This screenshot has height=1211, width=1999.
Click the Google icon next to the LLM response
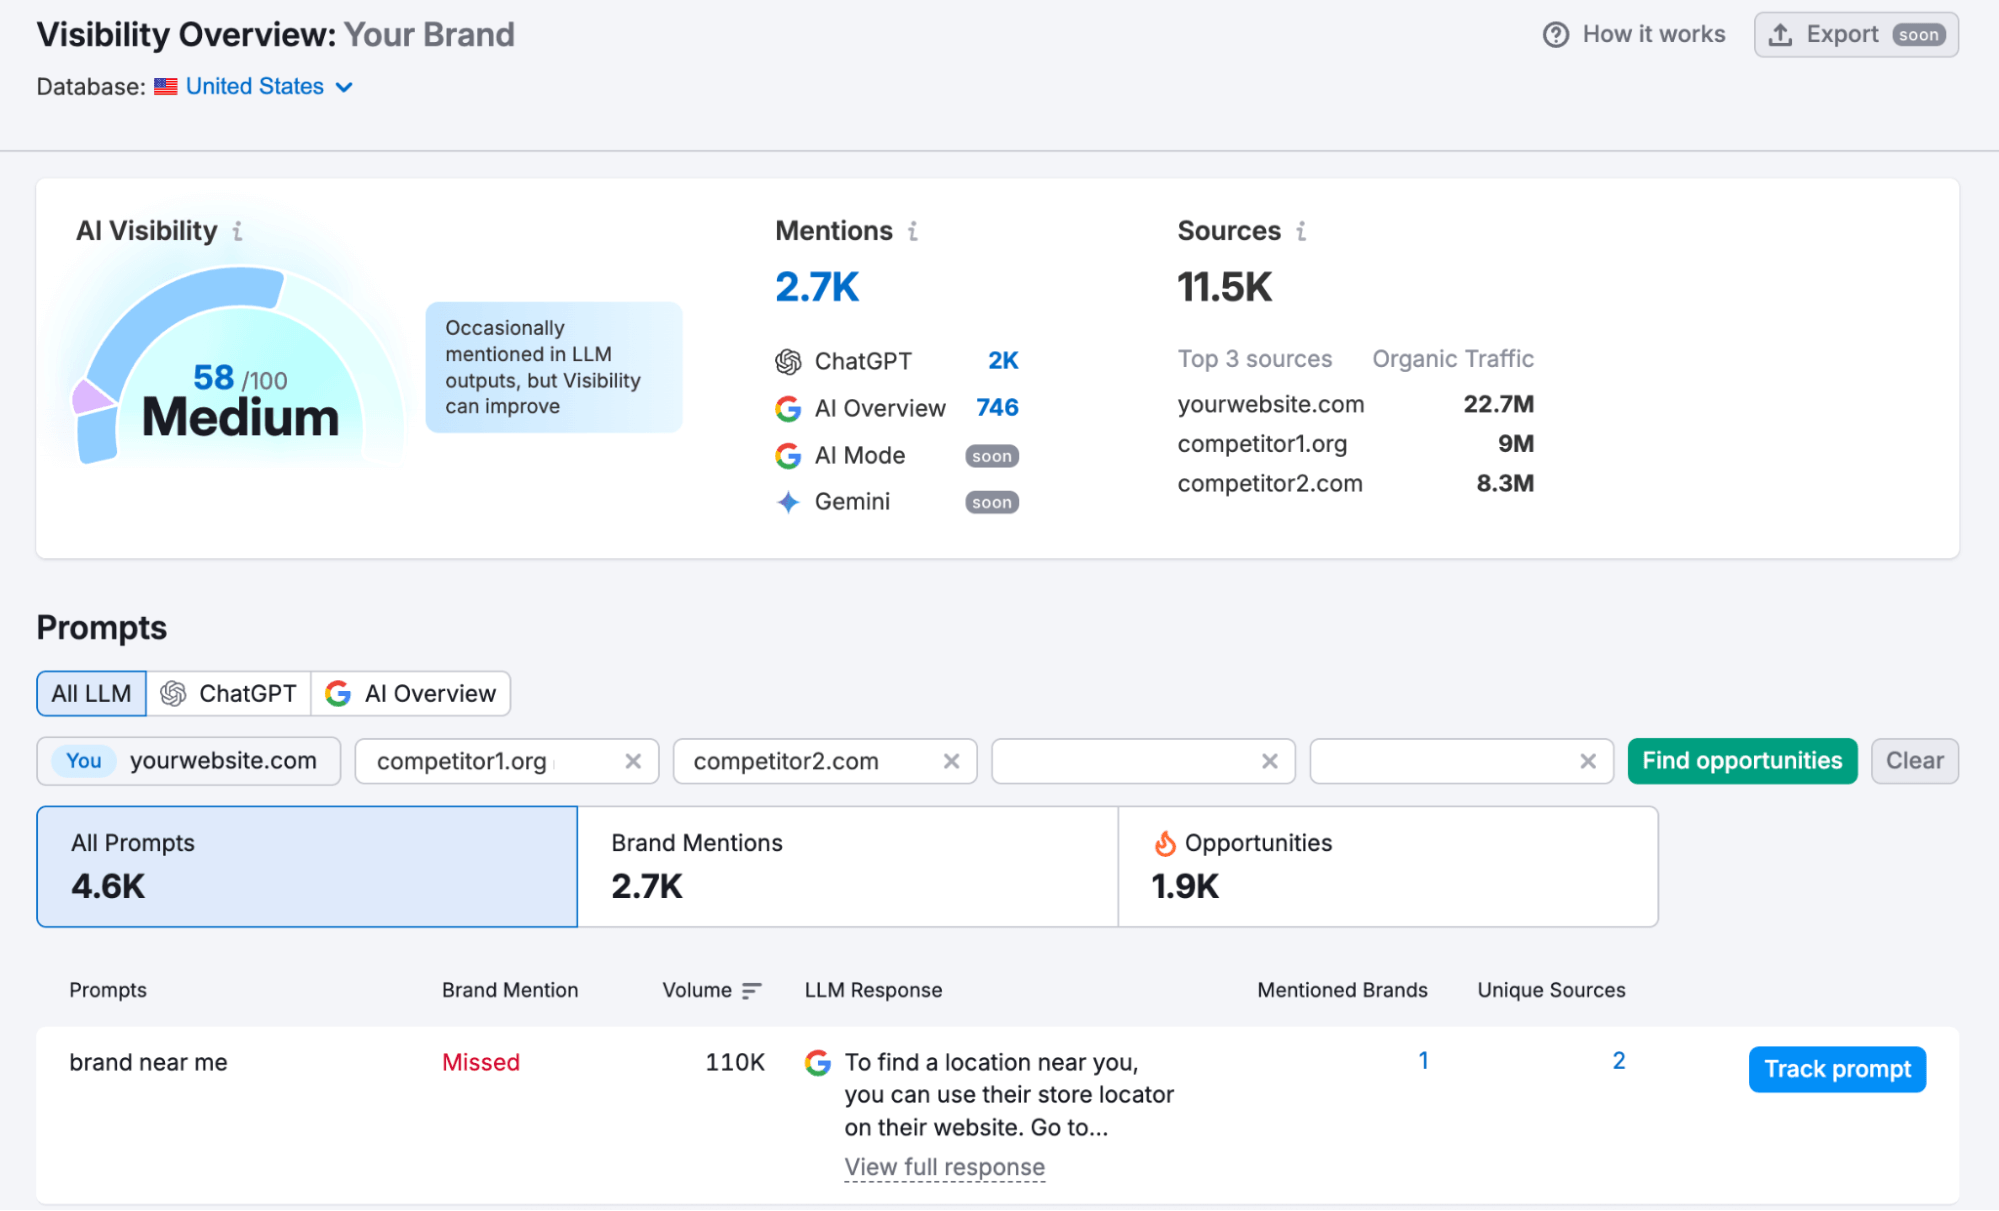click(x=818, y=1063)
